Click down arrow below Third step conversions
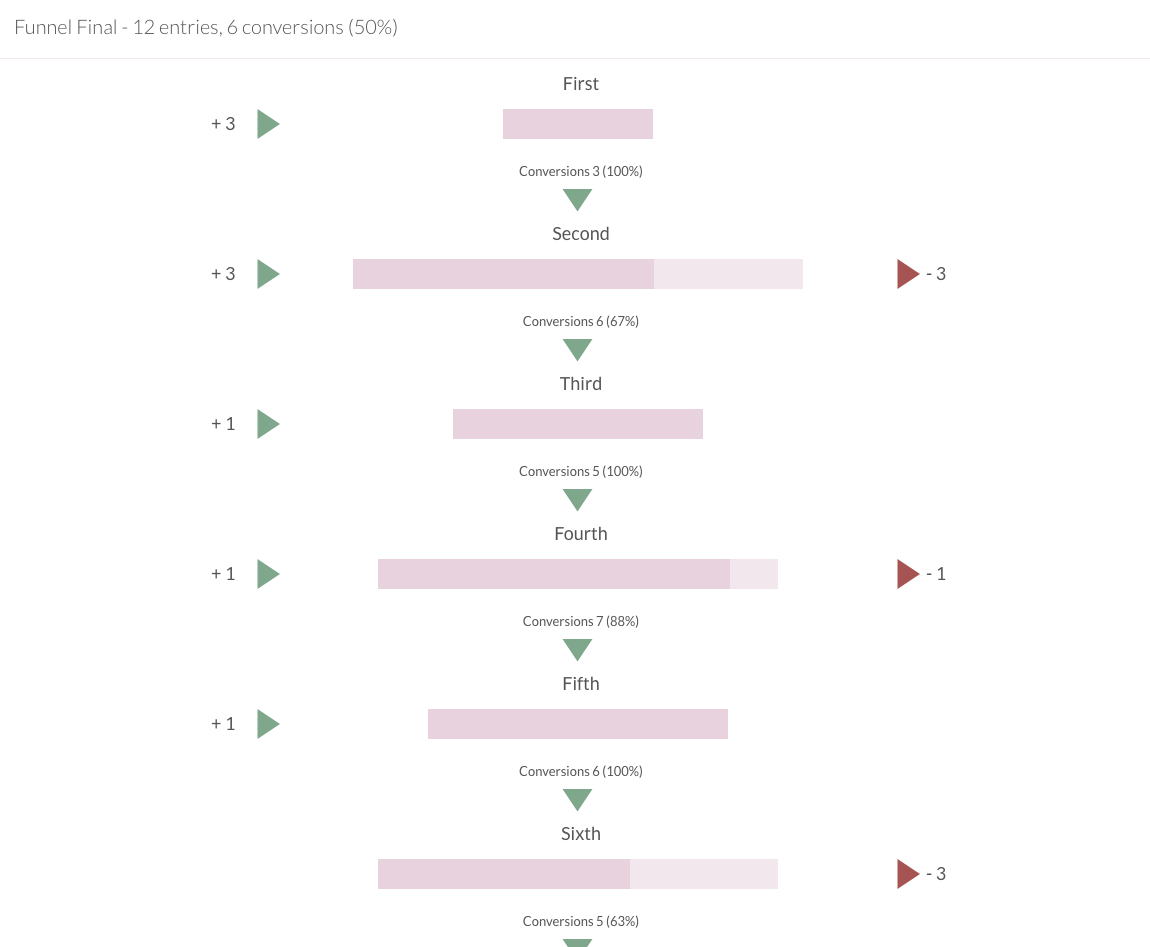This screenshot has height=947, width=1150. (x=577, y=500)
